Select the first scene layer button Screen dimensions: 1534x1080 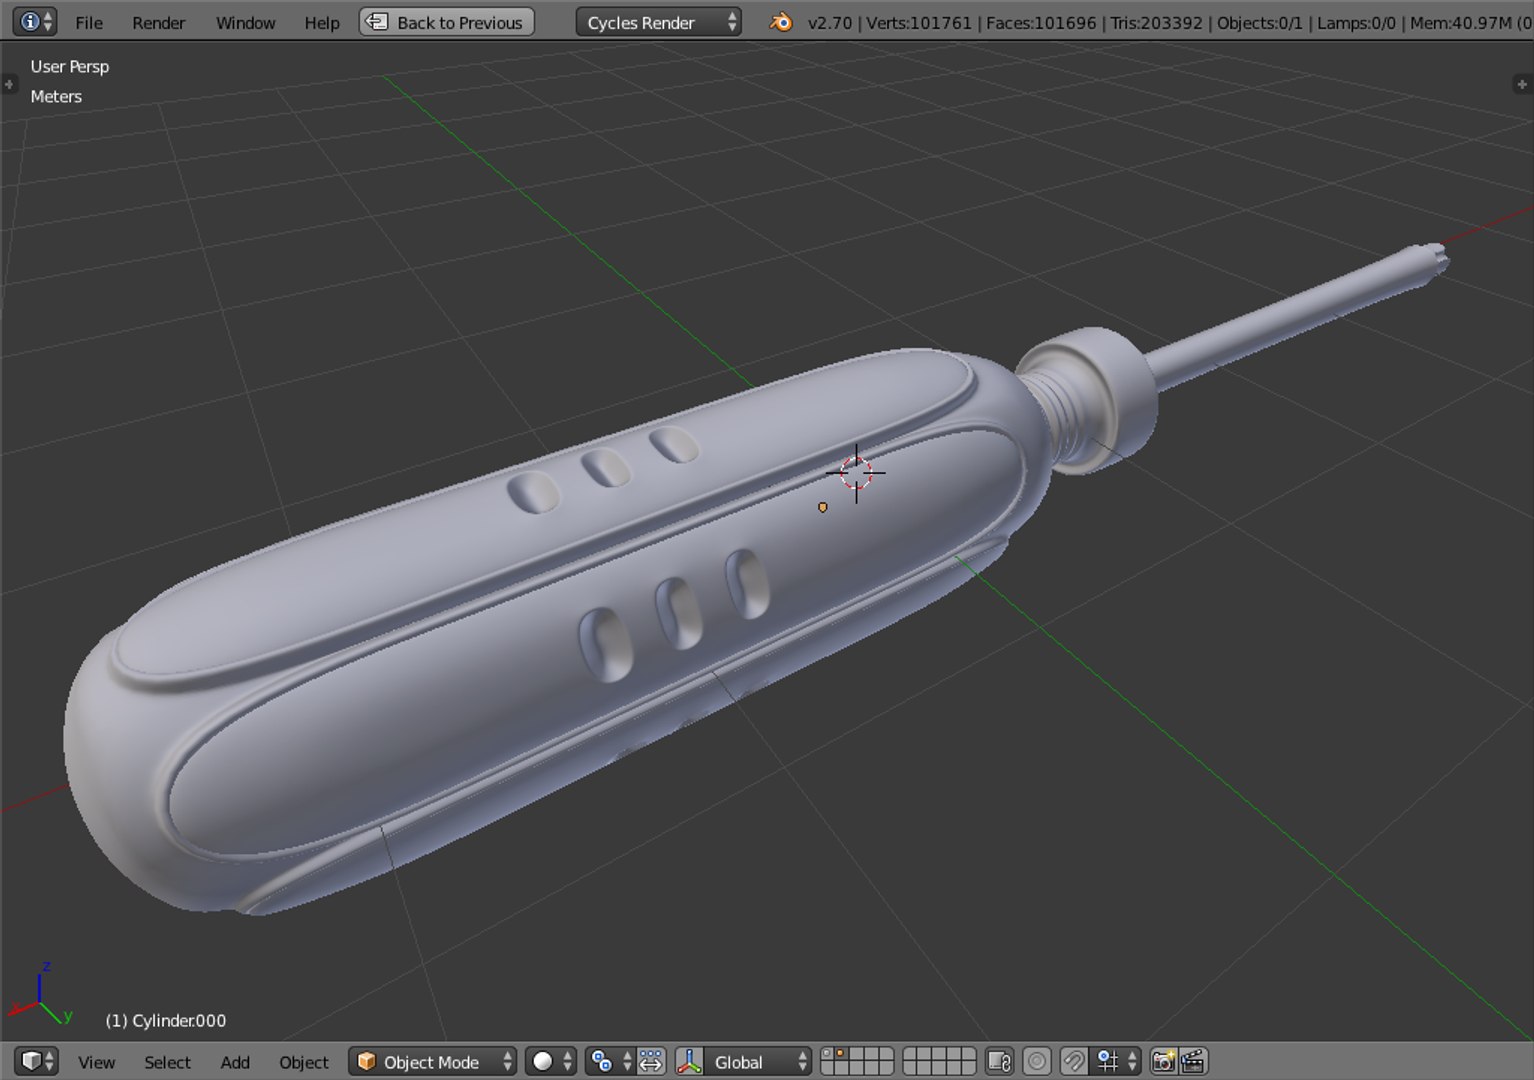pyautogui.click(x=827, y=1054)
